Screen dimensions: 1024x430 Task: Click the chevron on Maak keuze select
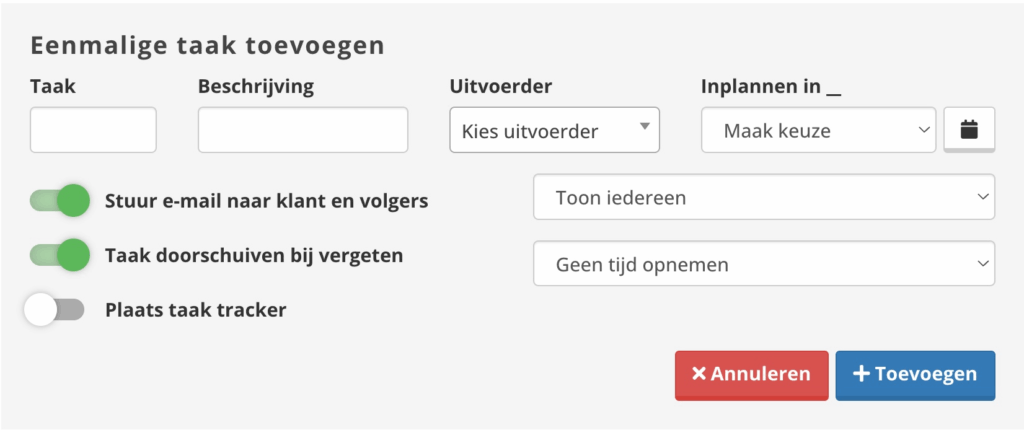(923, 130)
